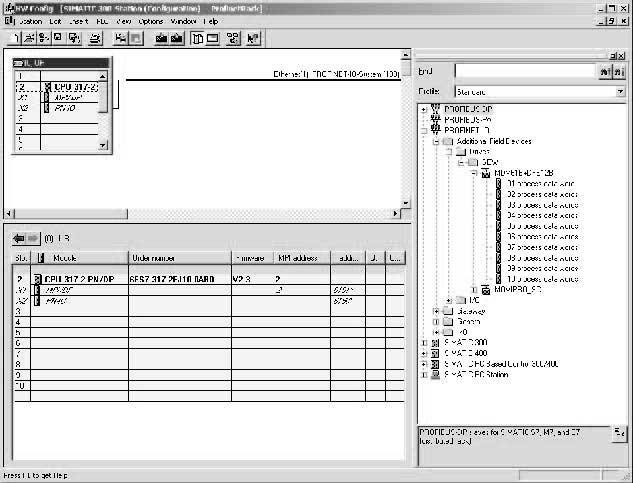Click the Find text field in catalog
This screenshot has height=483, width=633.
click(526, 71)
